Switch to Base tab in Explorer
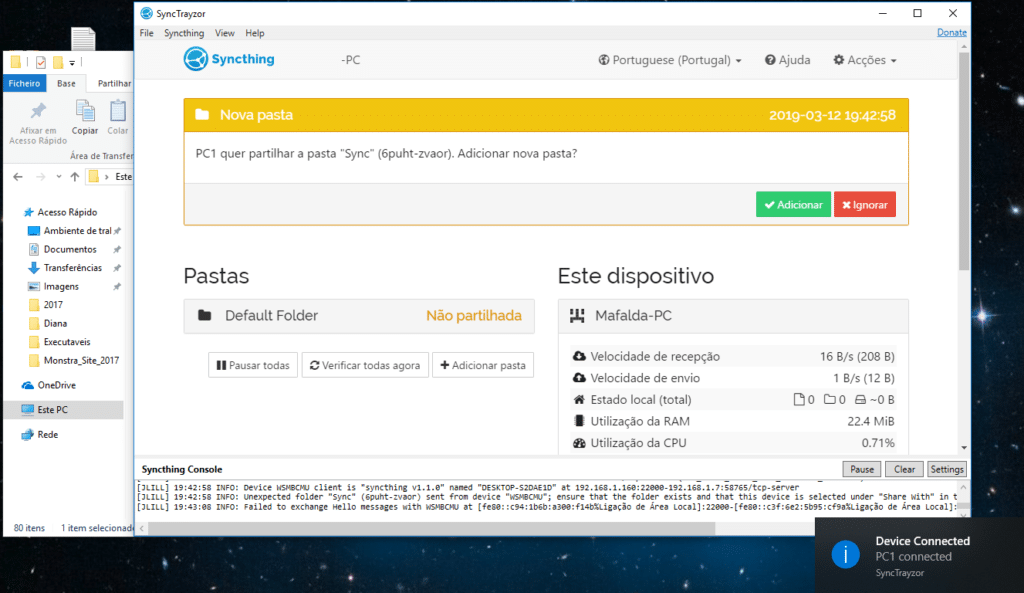The height and width of the screenshot is (593, 1024). (x=66, y=83)
